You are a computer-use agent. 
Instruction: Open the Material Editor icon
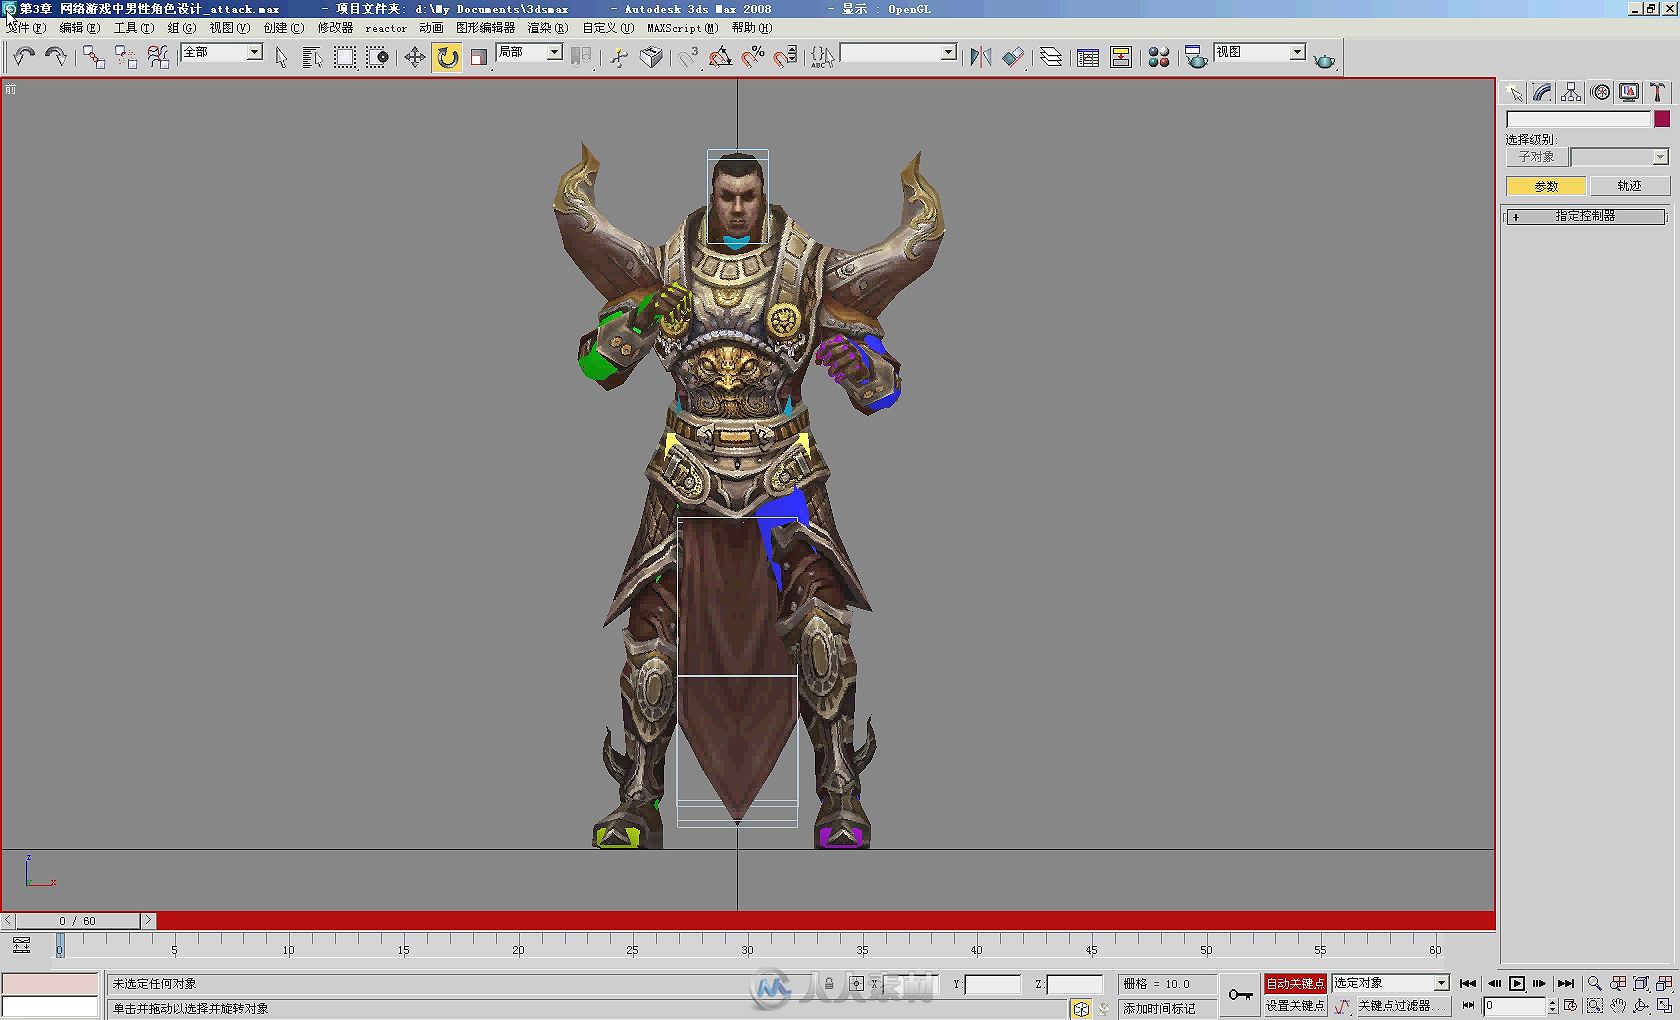point(1158,57)
